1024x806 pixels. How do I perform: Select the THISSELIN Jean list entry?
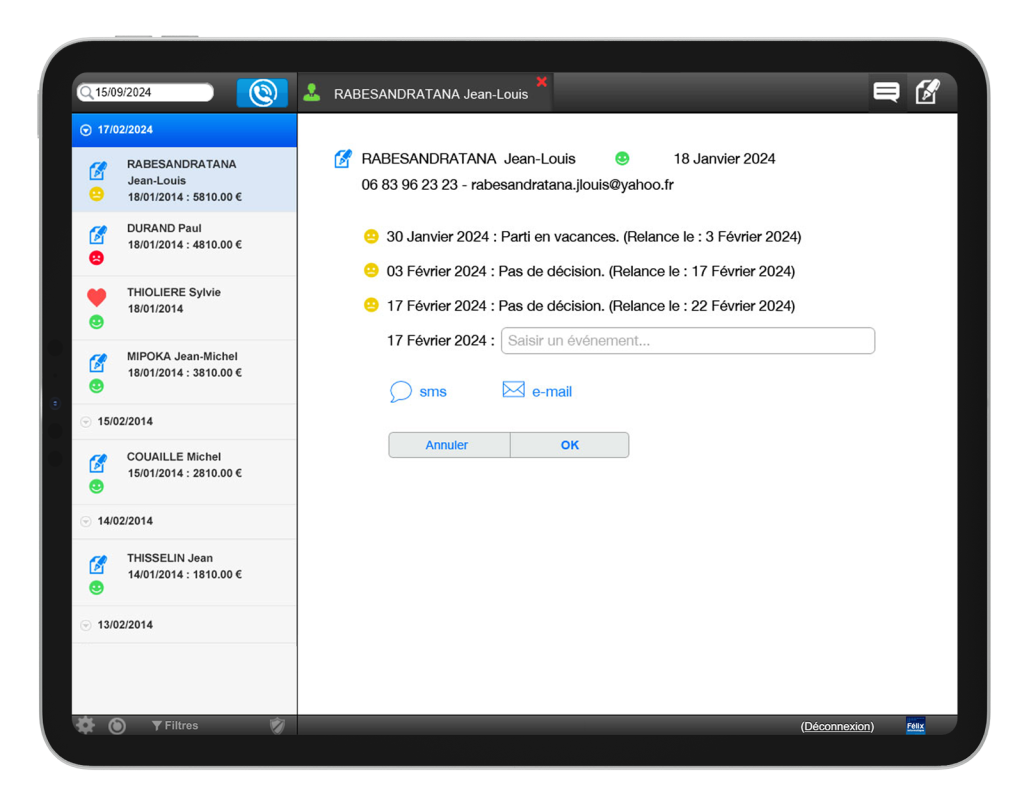[184, 573]
